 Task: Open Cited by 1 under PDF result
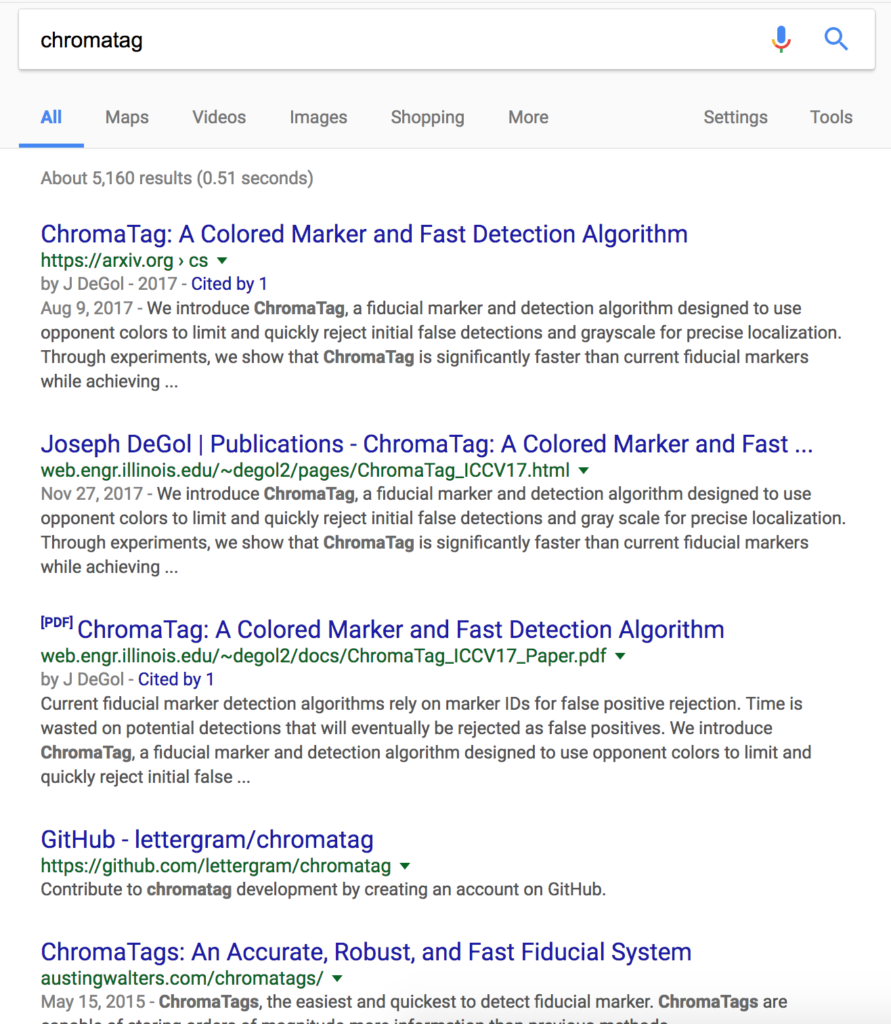tap(176, 680)
